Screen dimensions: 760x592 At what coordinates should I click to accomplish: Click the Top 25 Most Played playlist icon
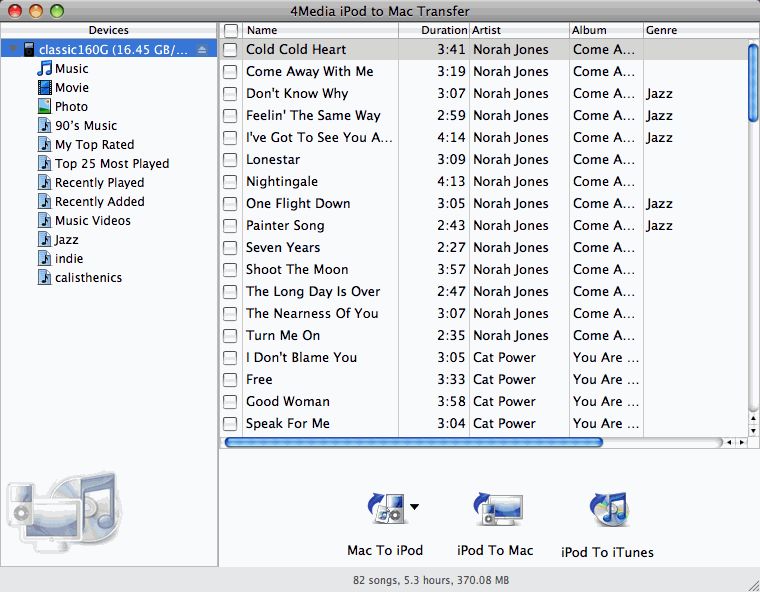(x=45, y=163)
